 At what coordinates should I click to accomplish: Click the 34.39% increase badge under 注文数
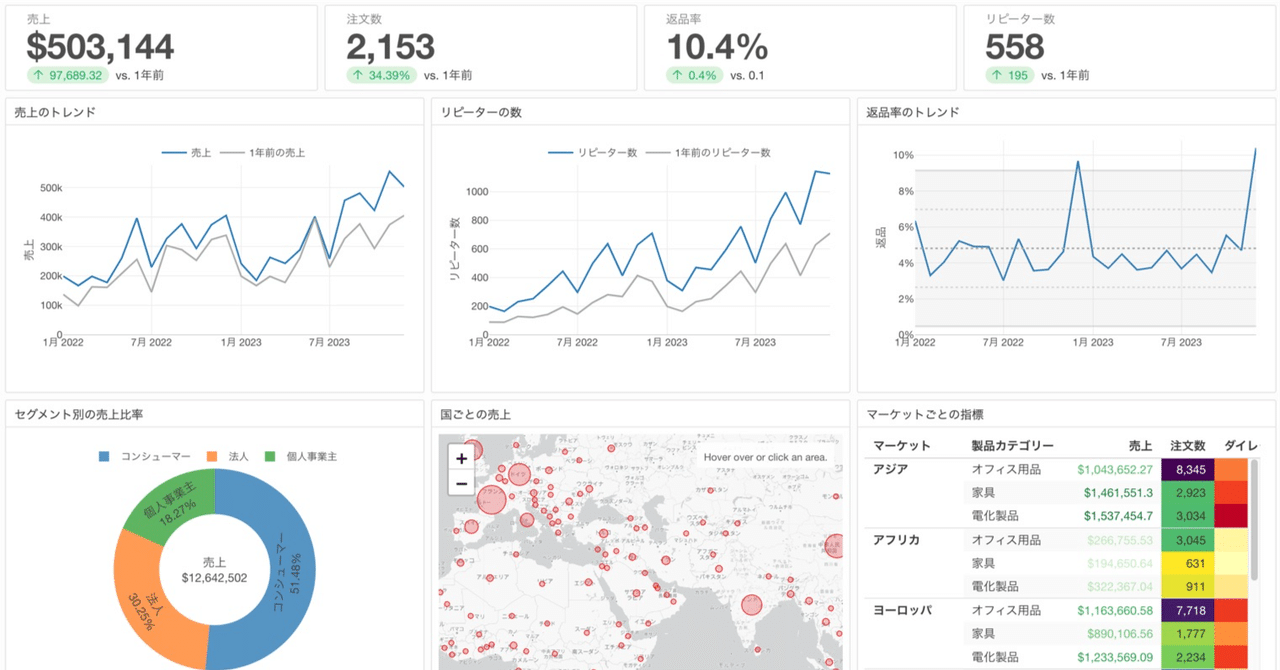[381, 75]
